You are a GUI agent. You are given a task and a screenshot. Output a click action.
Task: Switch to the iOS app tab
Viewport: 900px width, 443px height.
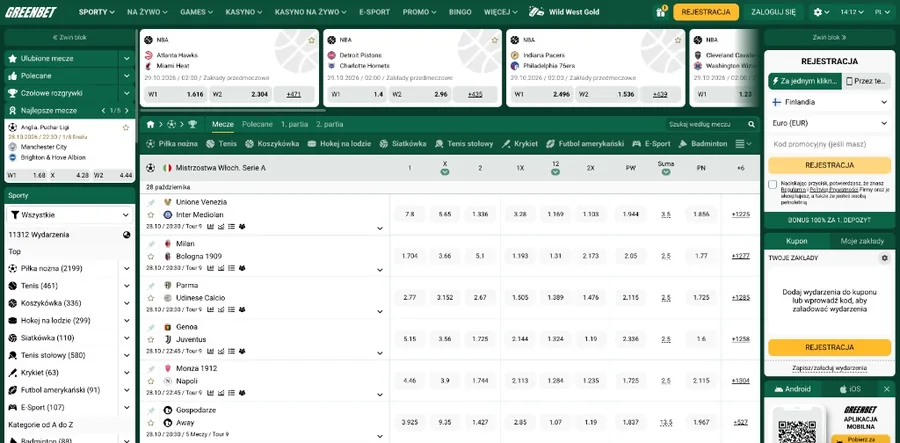(851, 389)
